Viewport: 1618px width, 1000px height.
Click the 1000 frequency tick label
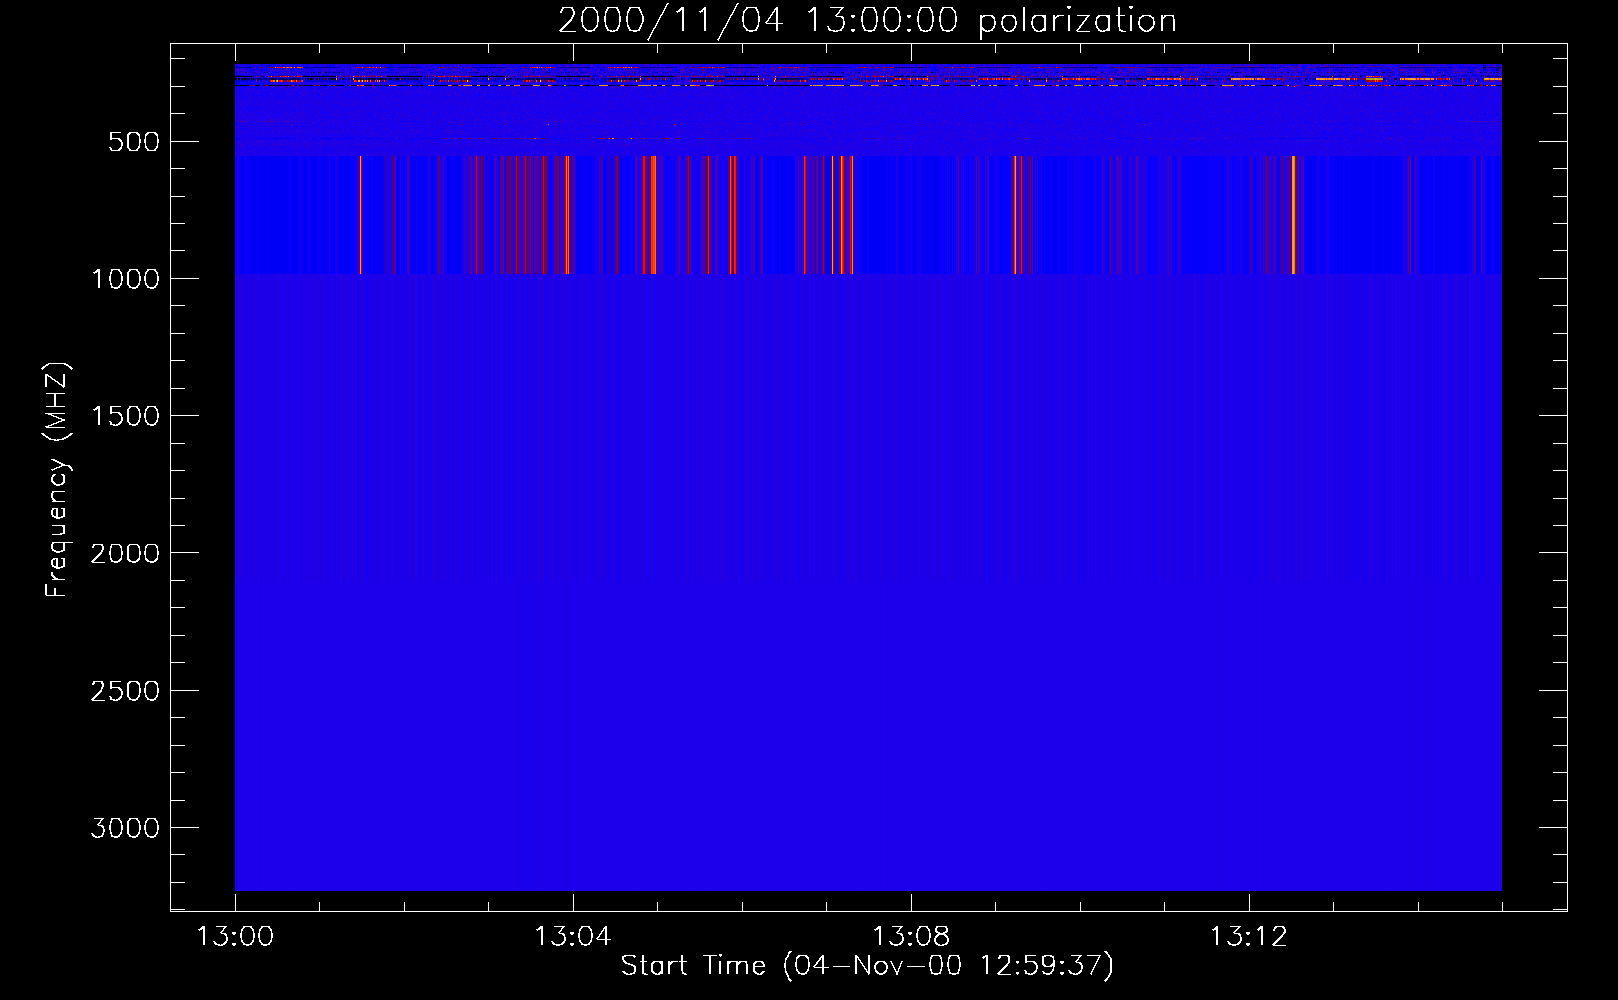point(125,279)
